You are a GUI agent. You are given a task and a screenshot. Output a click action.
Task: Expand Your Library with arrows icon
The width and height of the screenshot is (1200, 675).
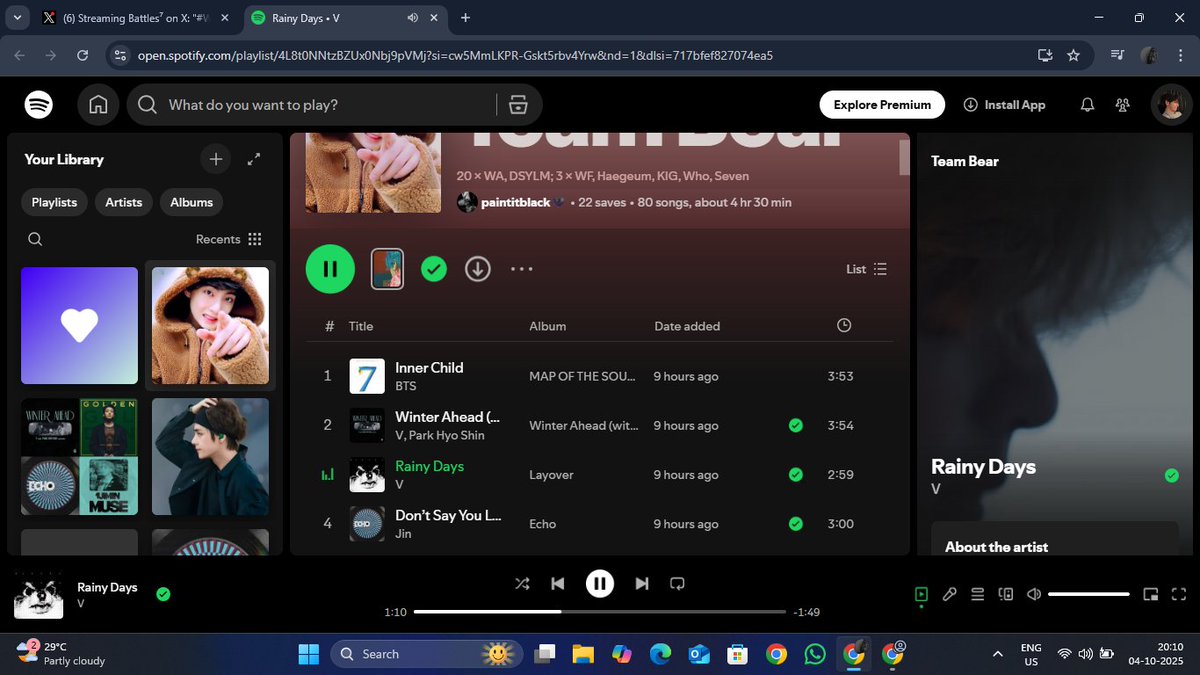[x=254, y=158]
